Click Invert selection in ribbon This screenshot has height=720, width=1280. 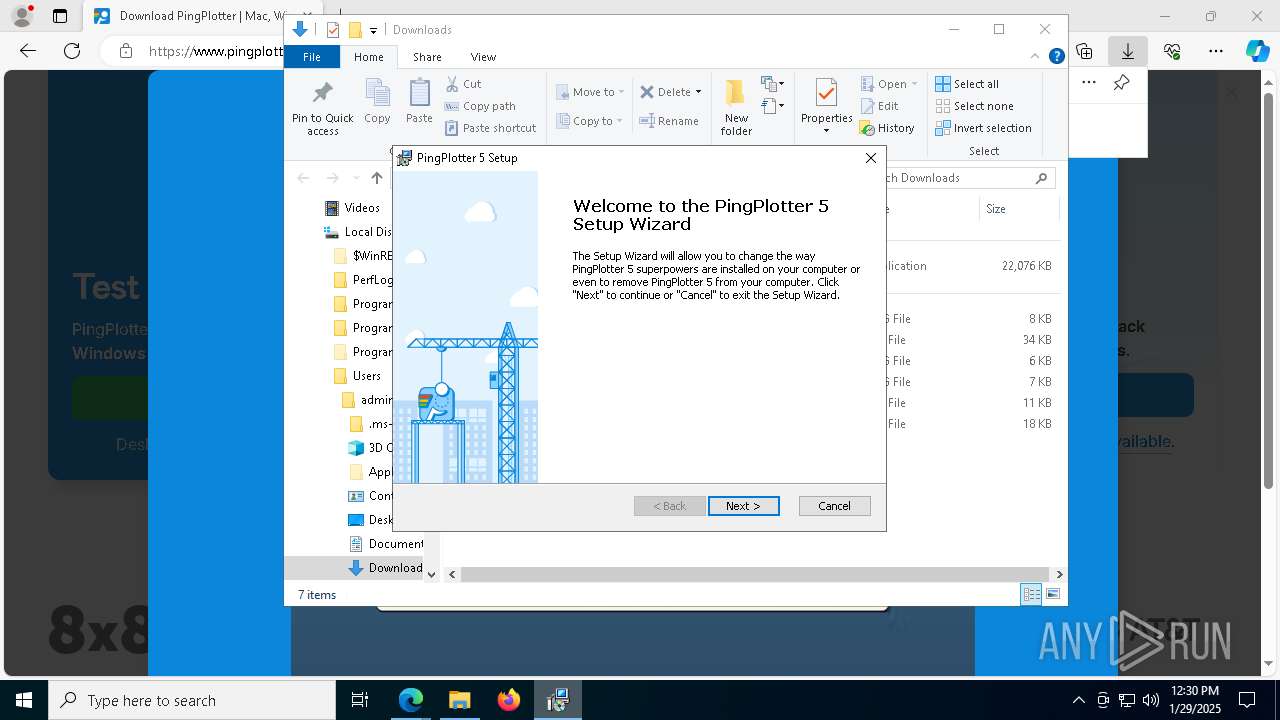[x=983, y=128]
